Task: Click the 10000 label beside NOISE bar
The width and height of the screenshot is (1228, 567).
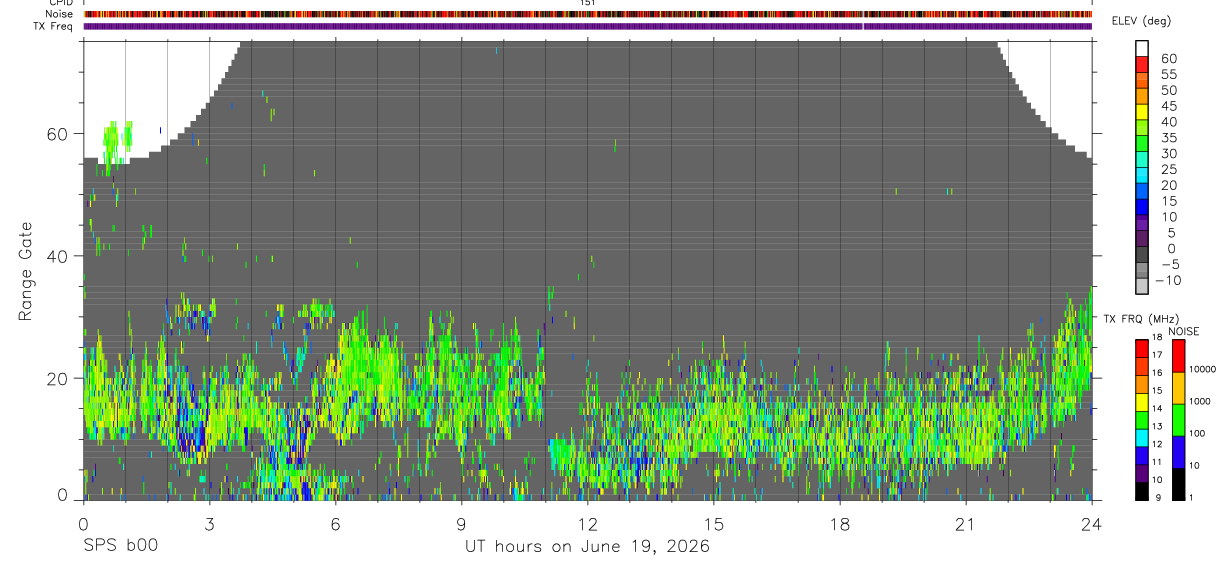Action: pyautogui.click(x=1201, y=369)
